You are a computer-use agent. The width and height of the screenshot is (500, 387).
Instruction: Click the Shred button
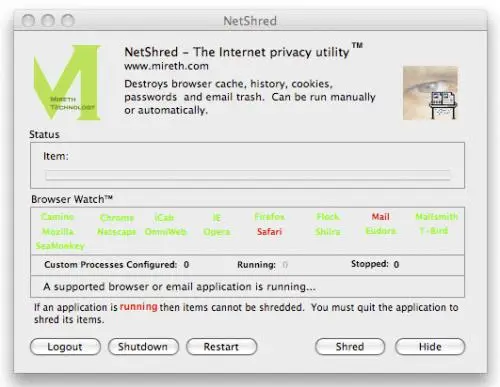point(350,347)
